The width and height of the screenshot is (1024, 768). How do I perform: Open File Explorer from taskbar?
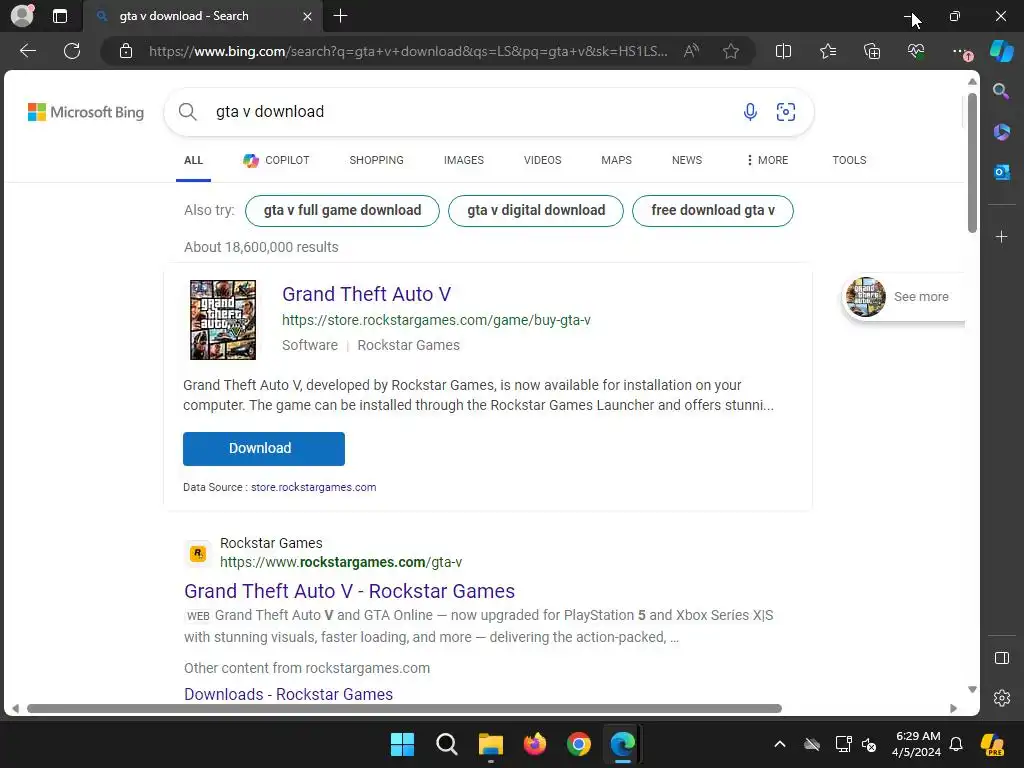click(x=490, y=744)
